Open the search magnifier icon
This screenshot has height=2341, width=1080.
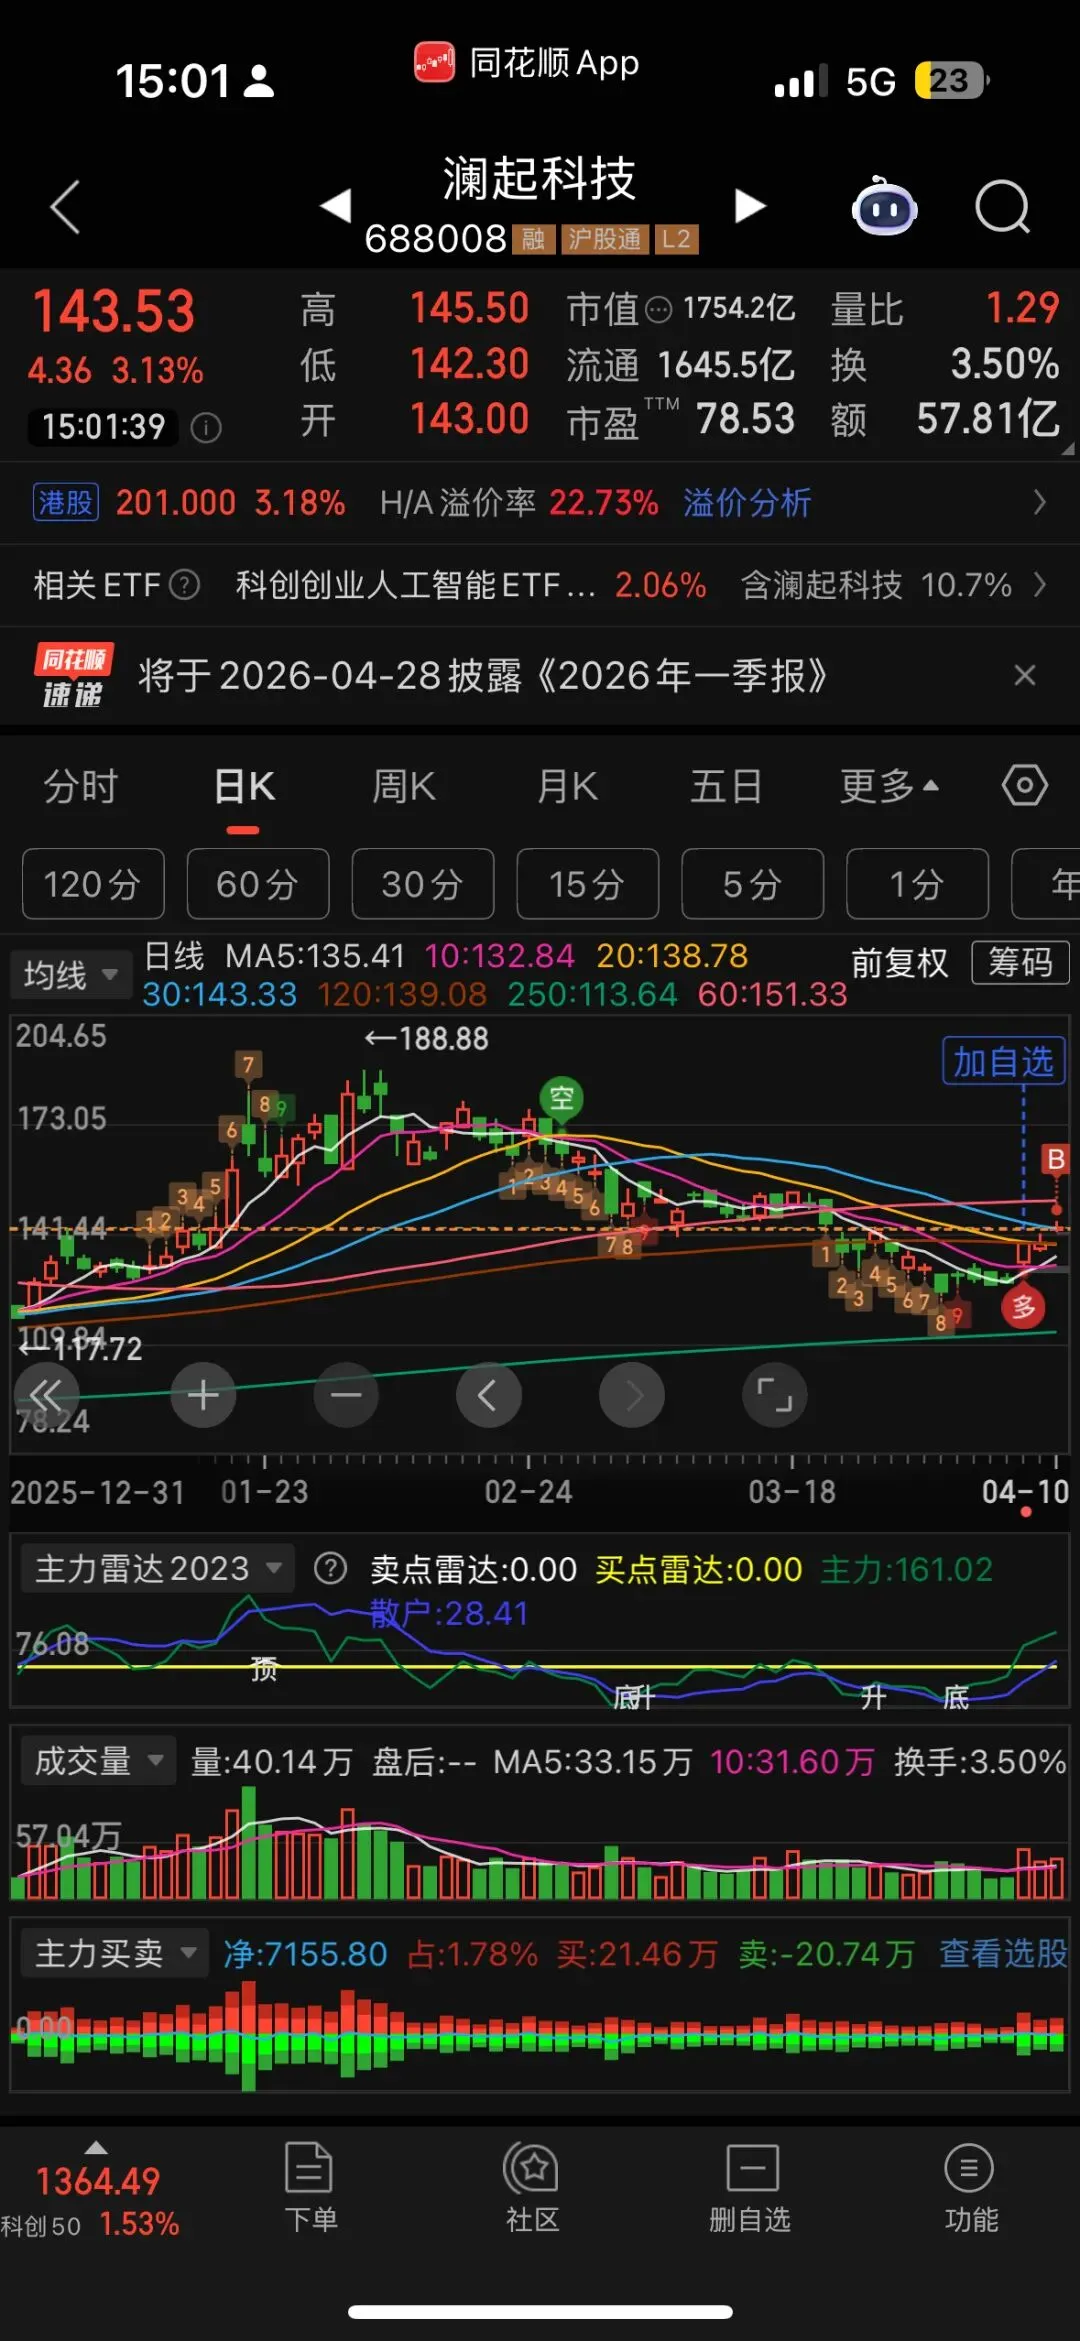(1002, 206)
